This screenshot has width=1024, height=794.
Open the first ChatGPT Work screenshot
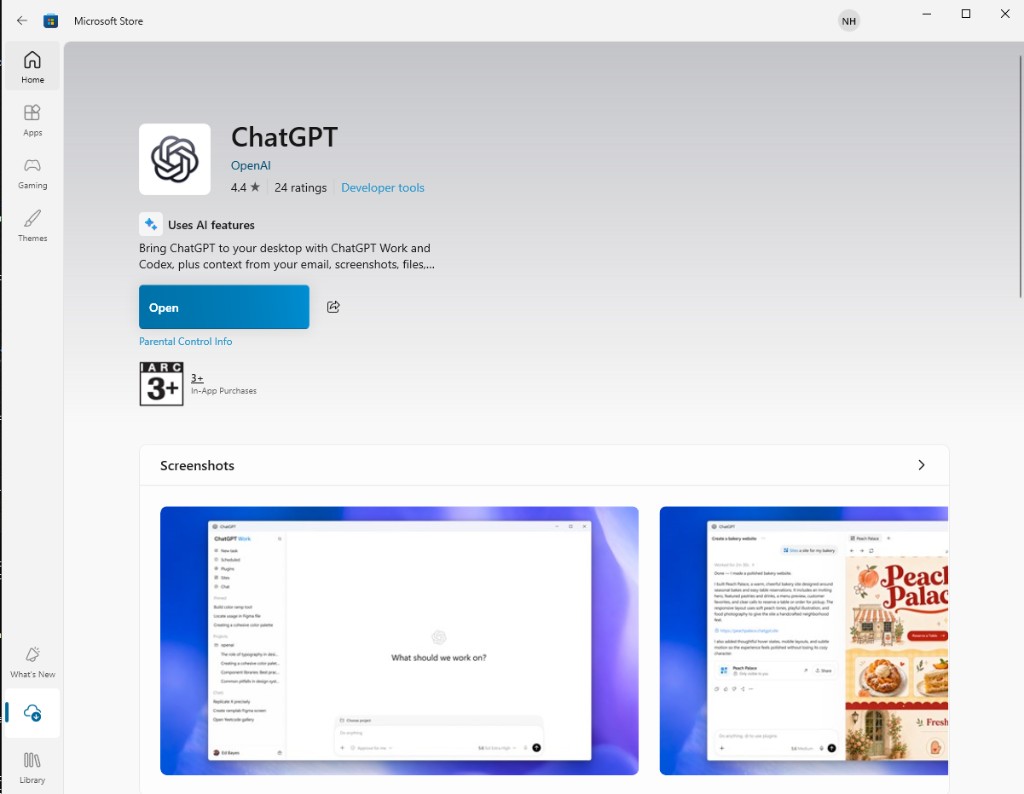coord(400,641)
